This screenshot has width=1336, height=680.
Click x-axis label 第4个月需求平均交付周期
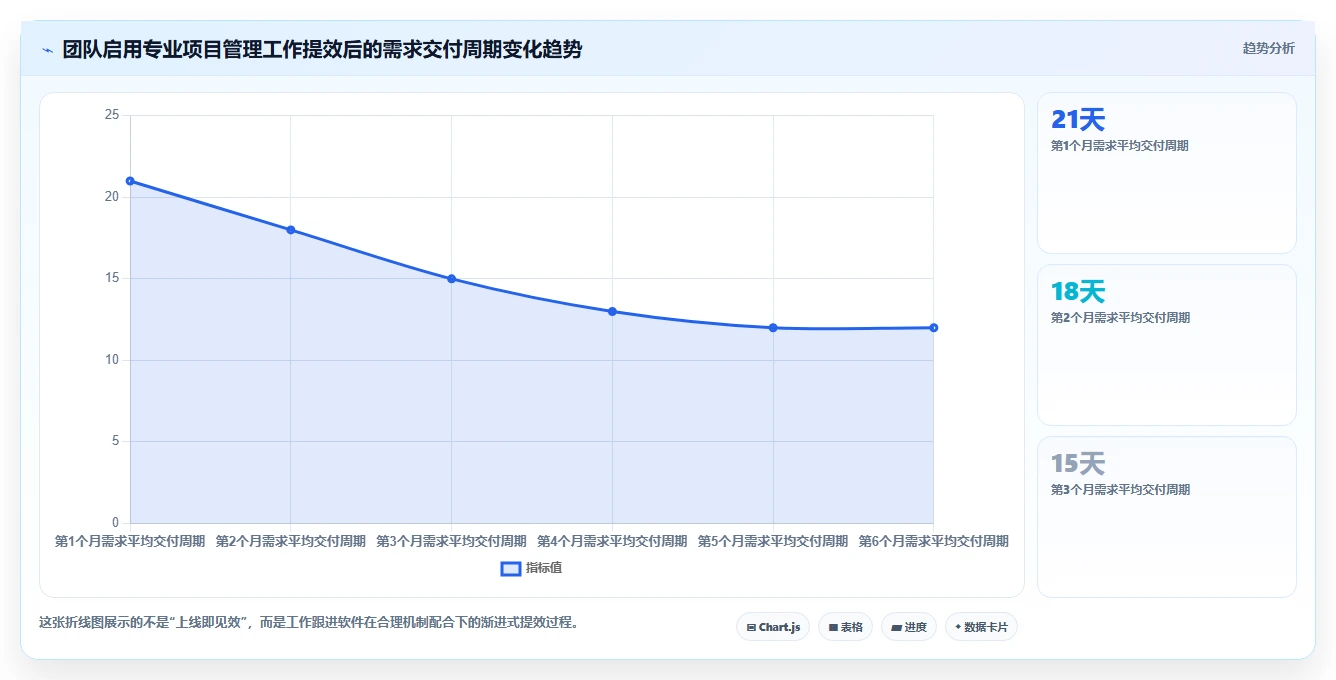point(612,541)
